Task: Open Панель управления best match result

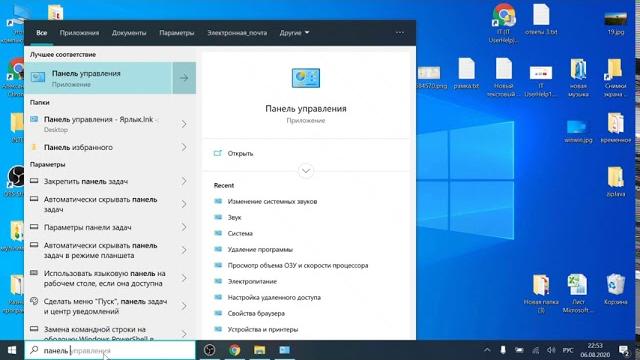Action: pyautogui.click(x=98, y=78)
